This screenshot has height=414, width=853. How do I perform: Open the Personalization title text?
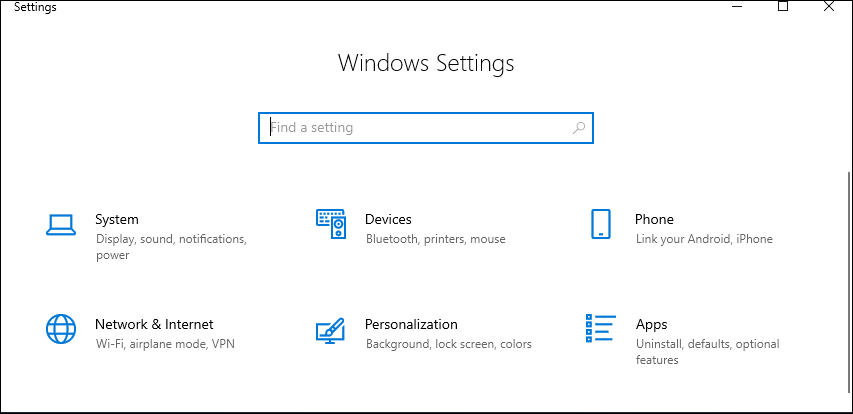(411, 324)
